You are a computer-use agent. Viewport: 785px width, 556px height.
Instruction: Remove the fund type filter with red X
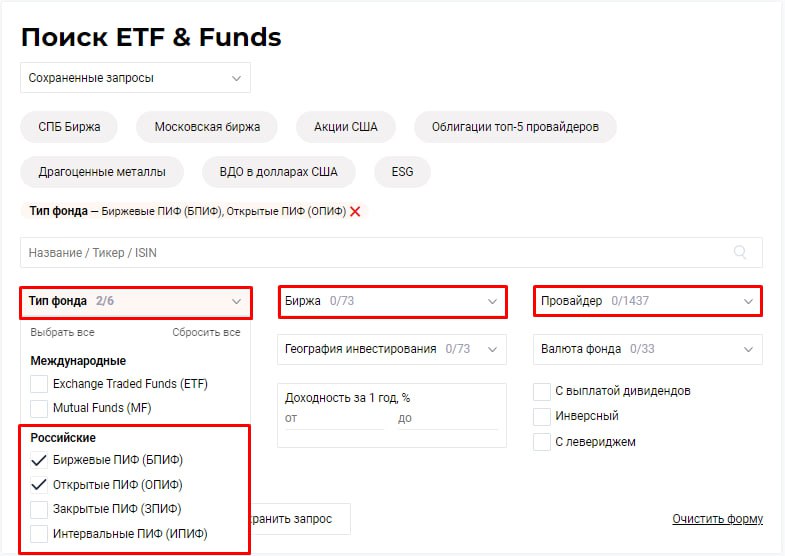tap(355, 211)
